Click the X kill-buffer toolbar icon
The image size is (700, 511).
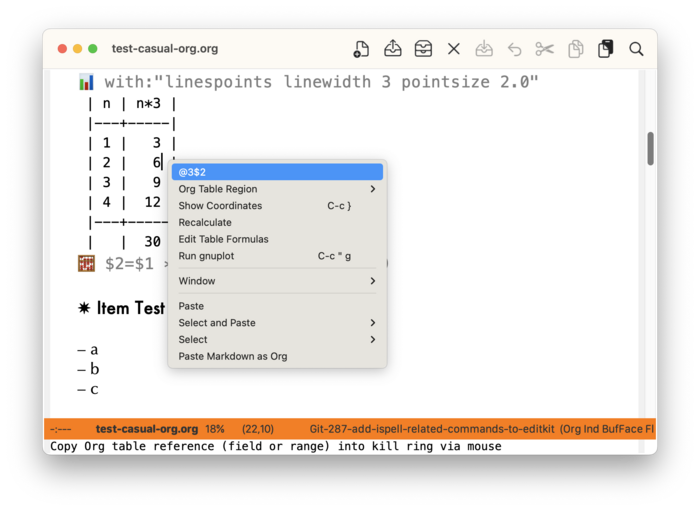tap(454, 49)
